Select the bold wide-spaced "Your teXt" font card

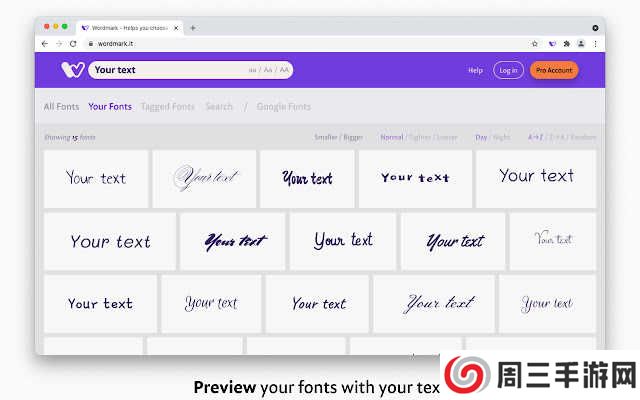tap(415, 179)
